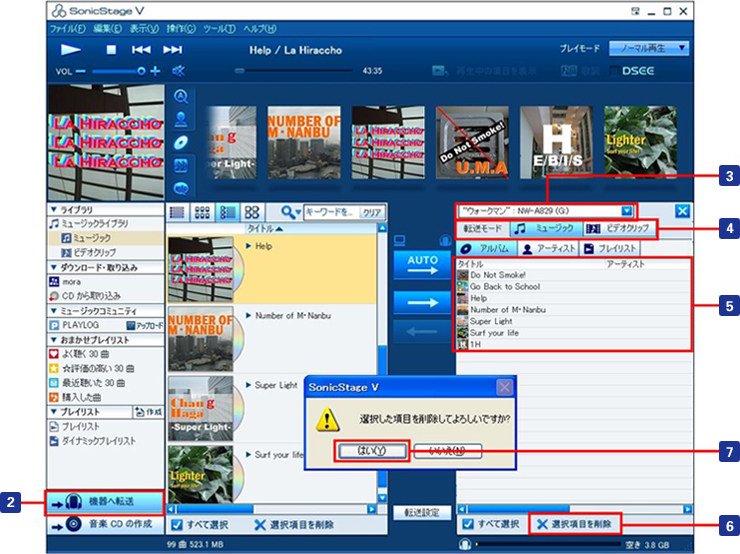Screen dimensions: 740x554
Task: Collapse the ライブラリ tree section
Action: 53,210
